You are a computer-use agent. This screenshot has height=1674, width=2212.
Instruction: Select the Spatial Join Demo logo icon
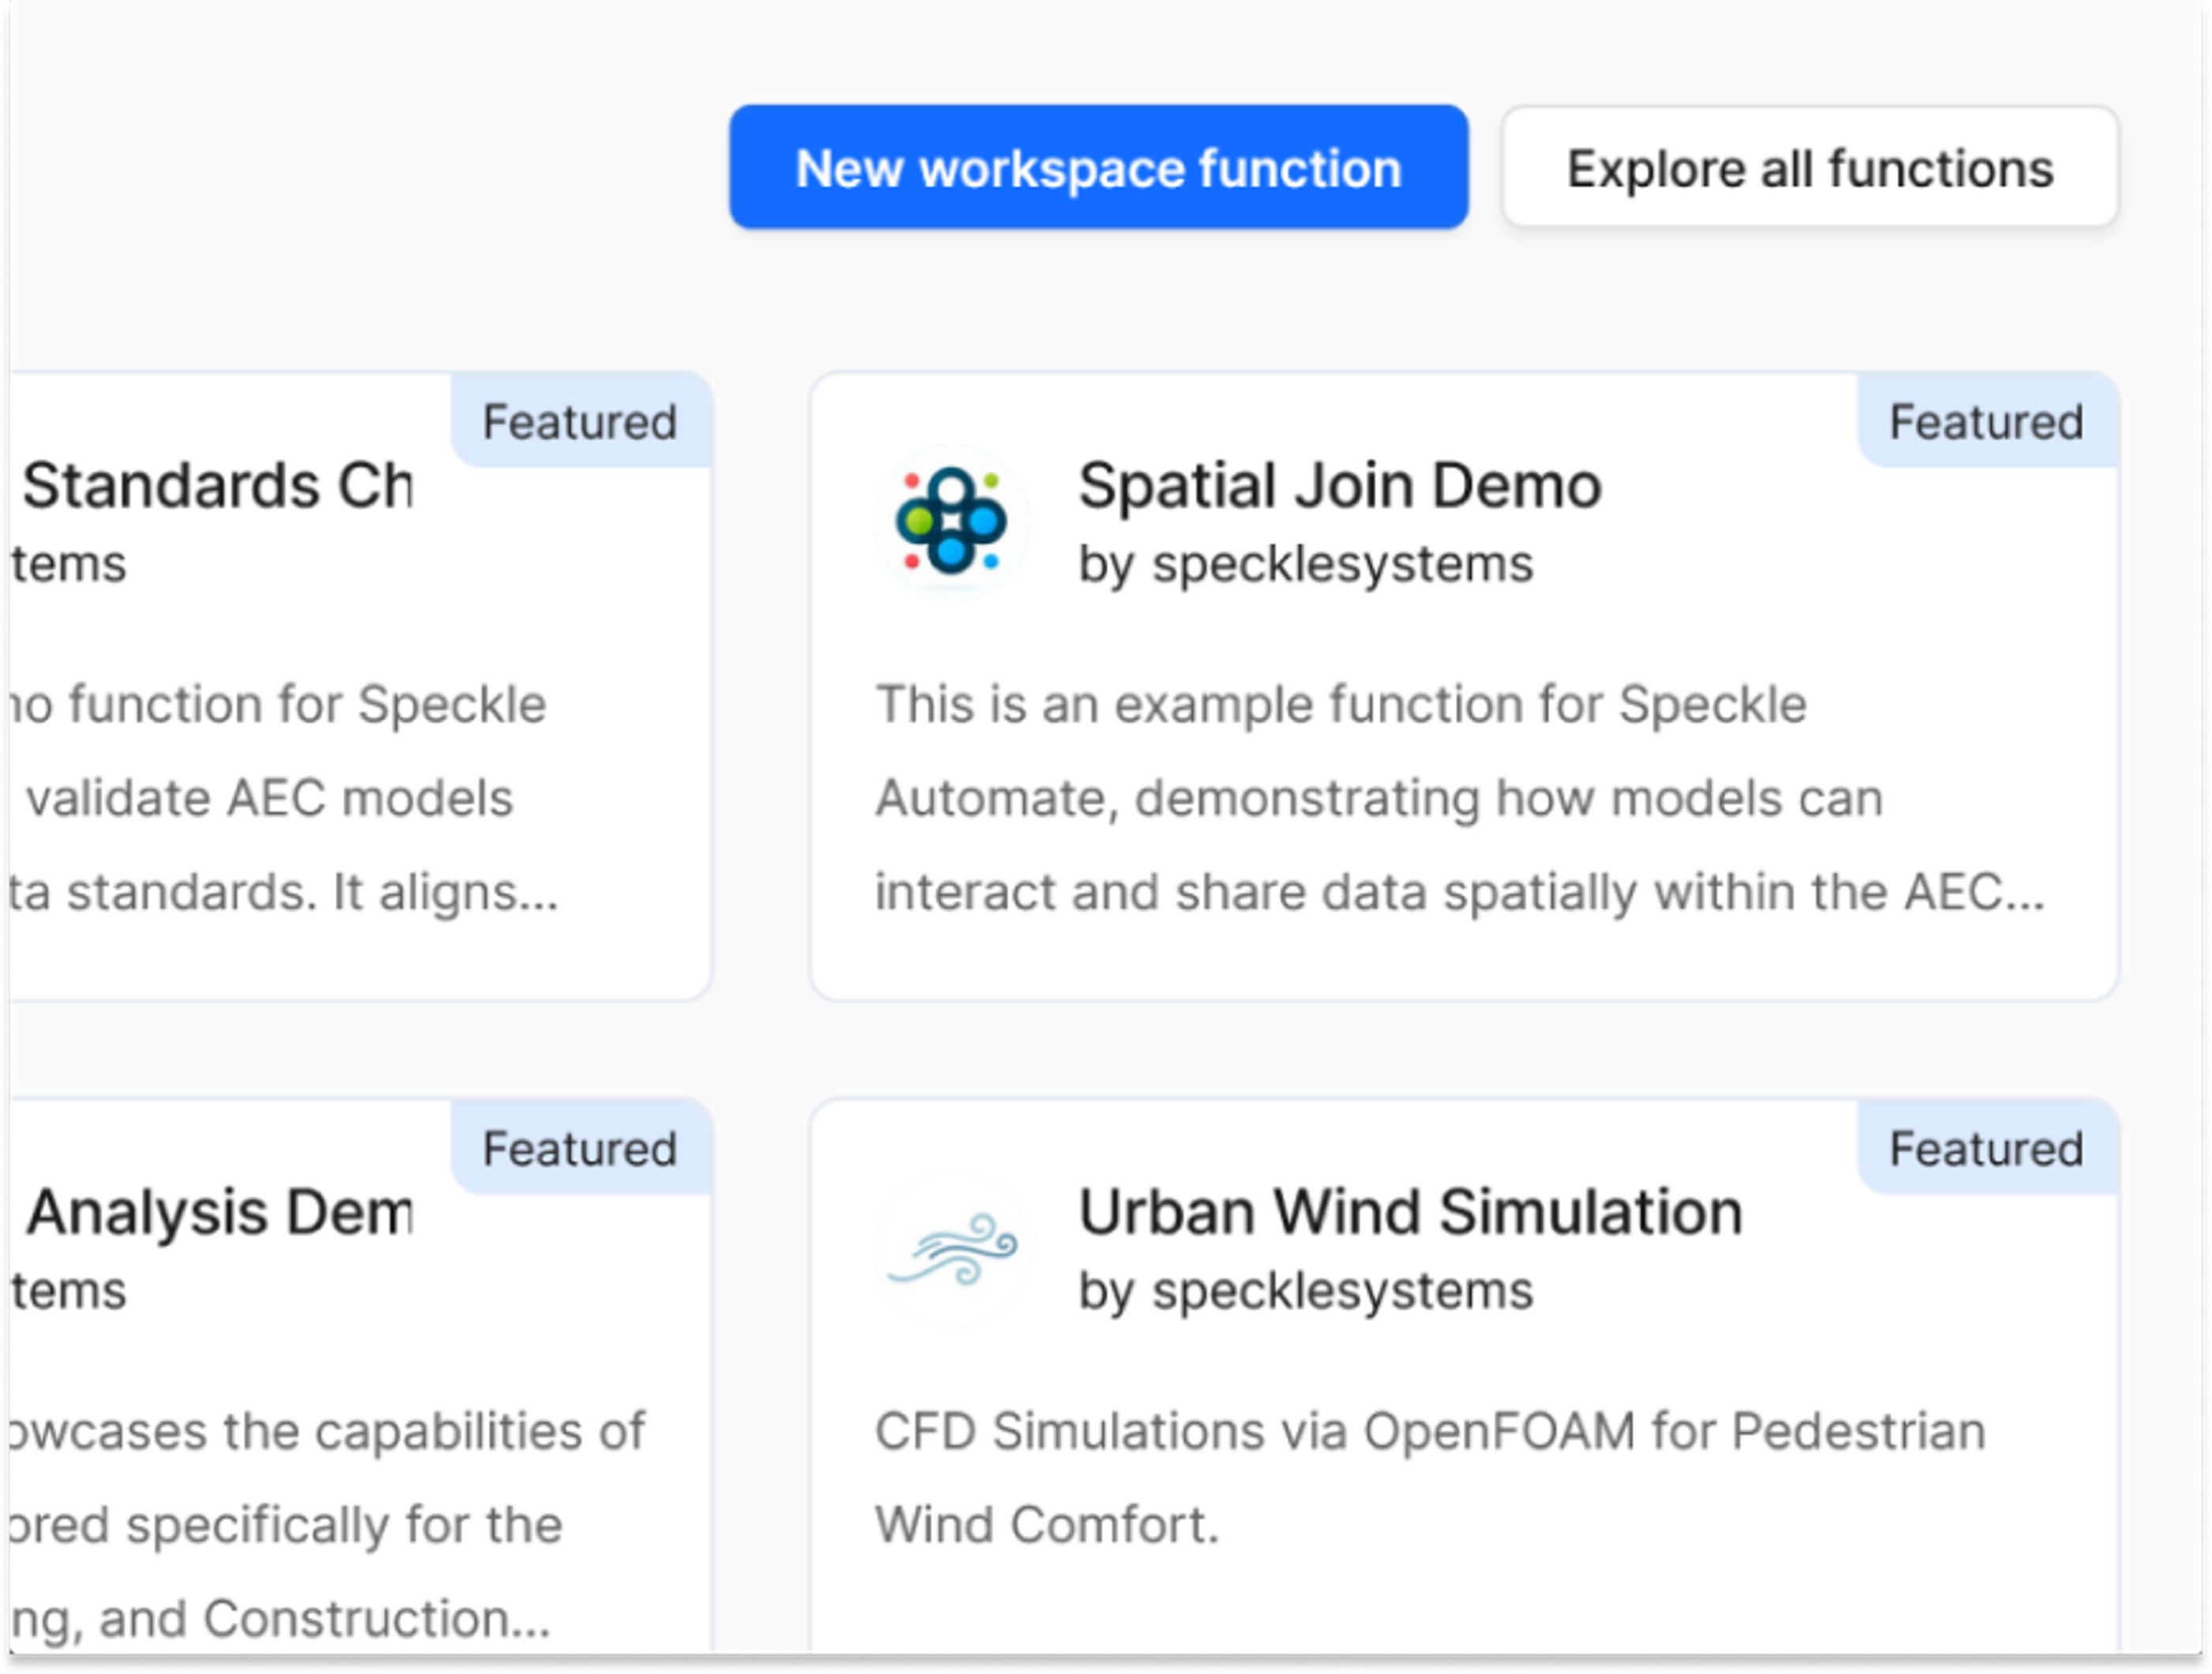pos(952,521)
